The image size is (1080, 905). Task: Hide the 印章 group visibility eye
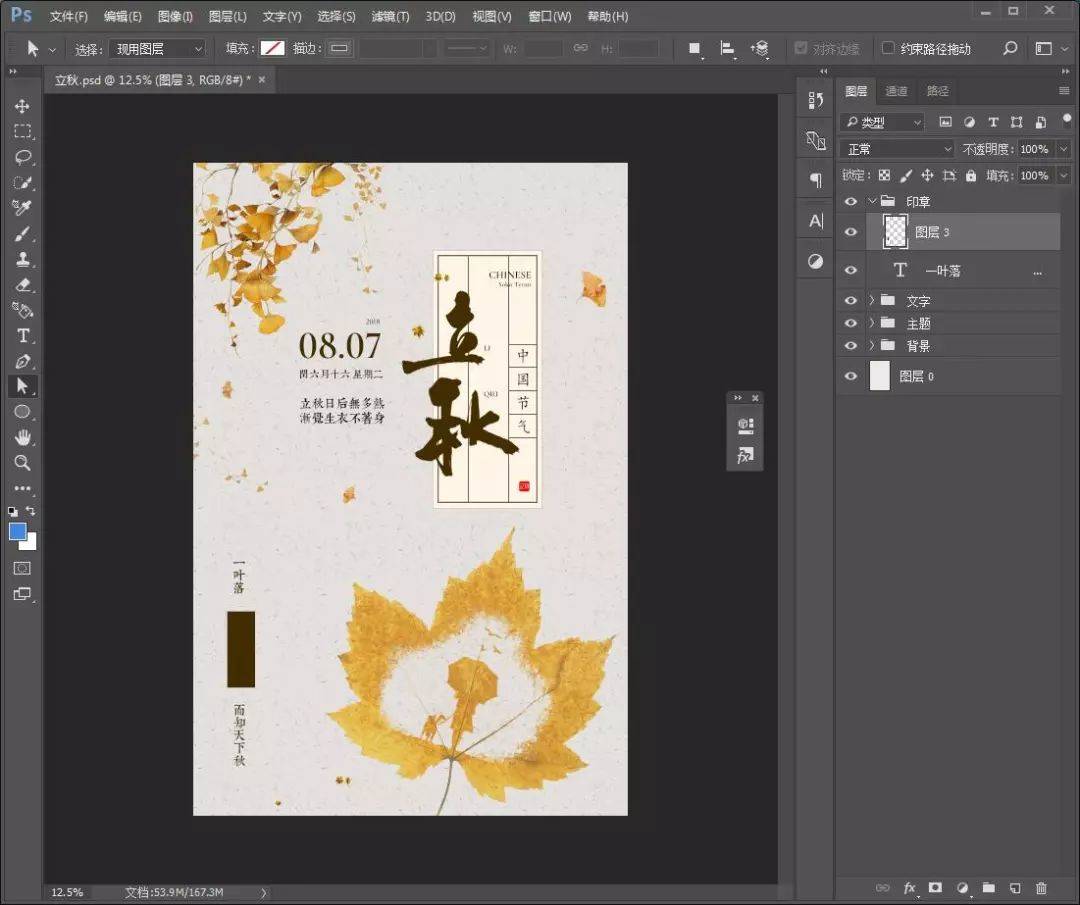851,201
